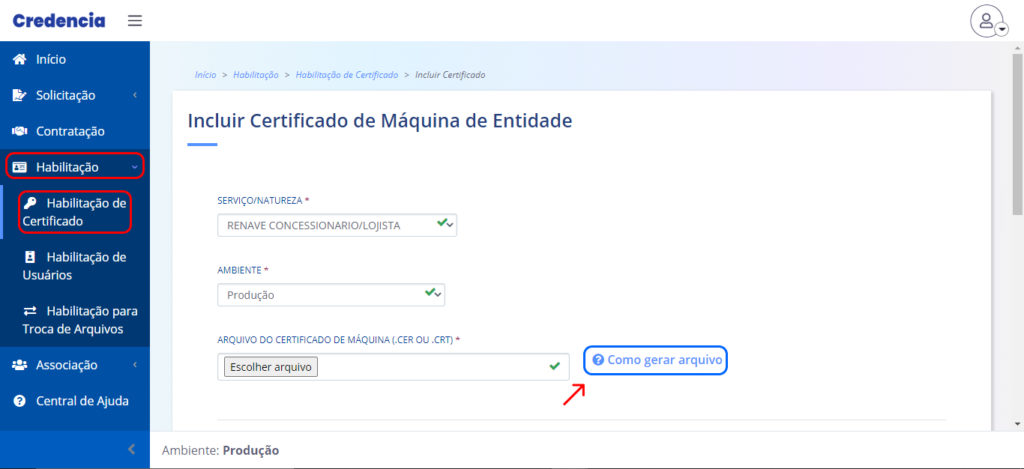Click the key icon for Habilitação de Certificado
Screen dimensions: 1024x469
tap(29, 203)
